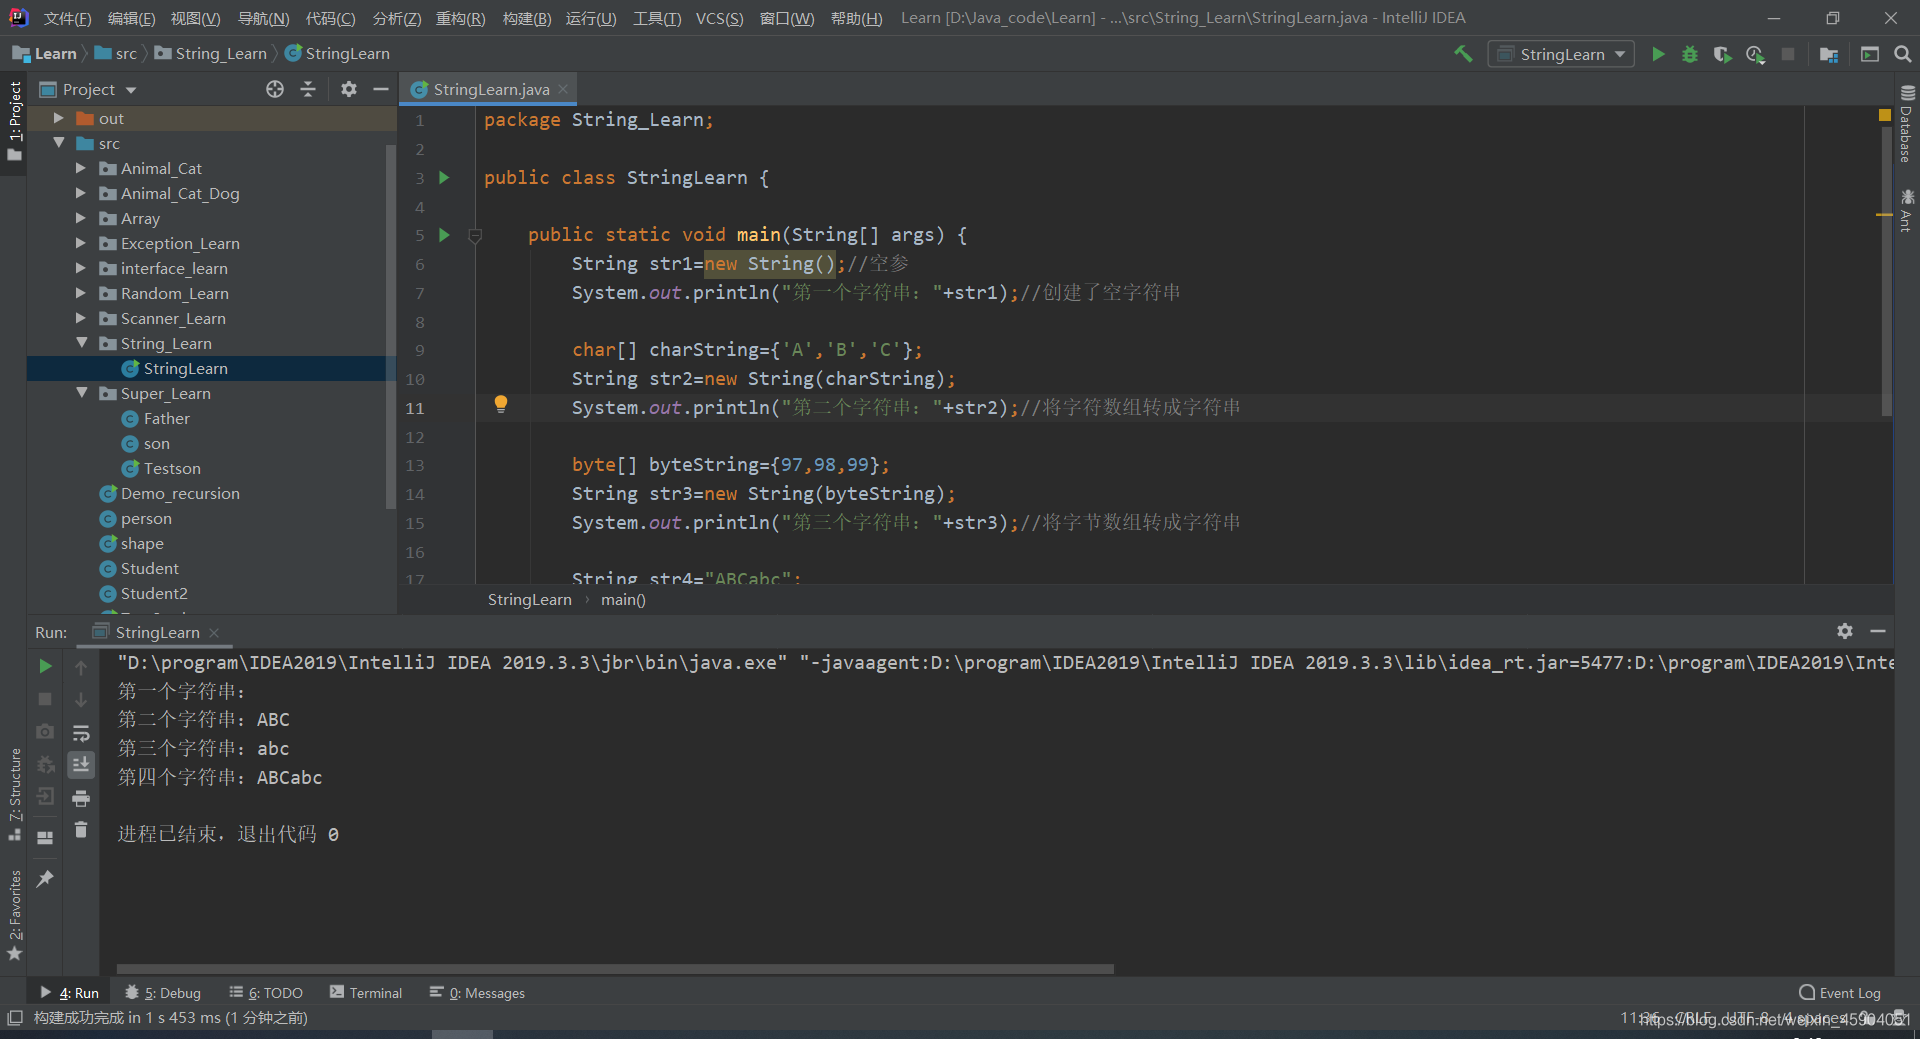Toggle the 1: Project side tab

click(14, 120)
